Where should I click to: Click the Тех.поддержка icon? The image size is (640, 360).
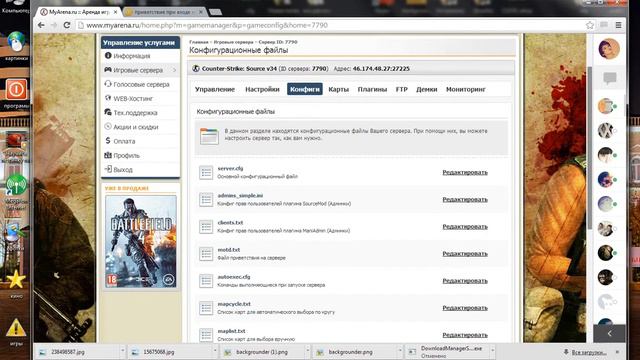108,112
